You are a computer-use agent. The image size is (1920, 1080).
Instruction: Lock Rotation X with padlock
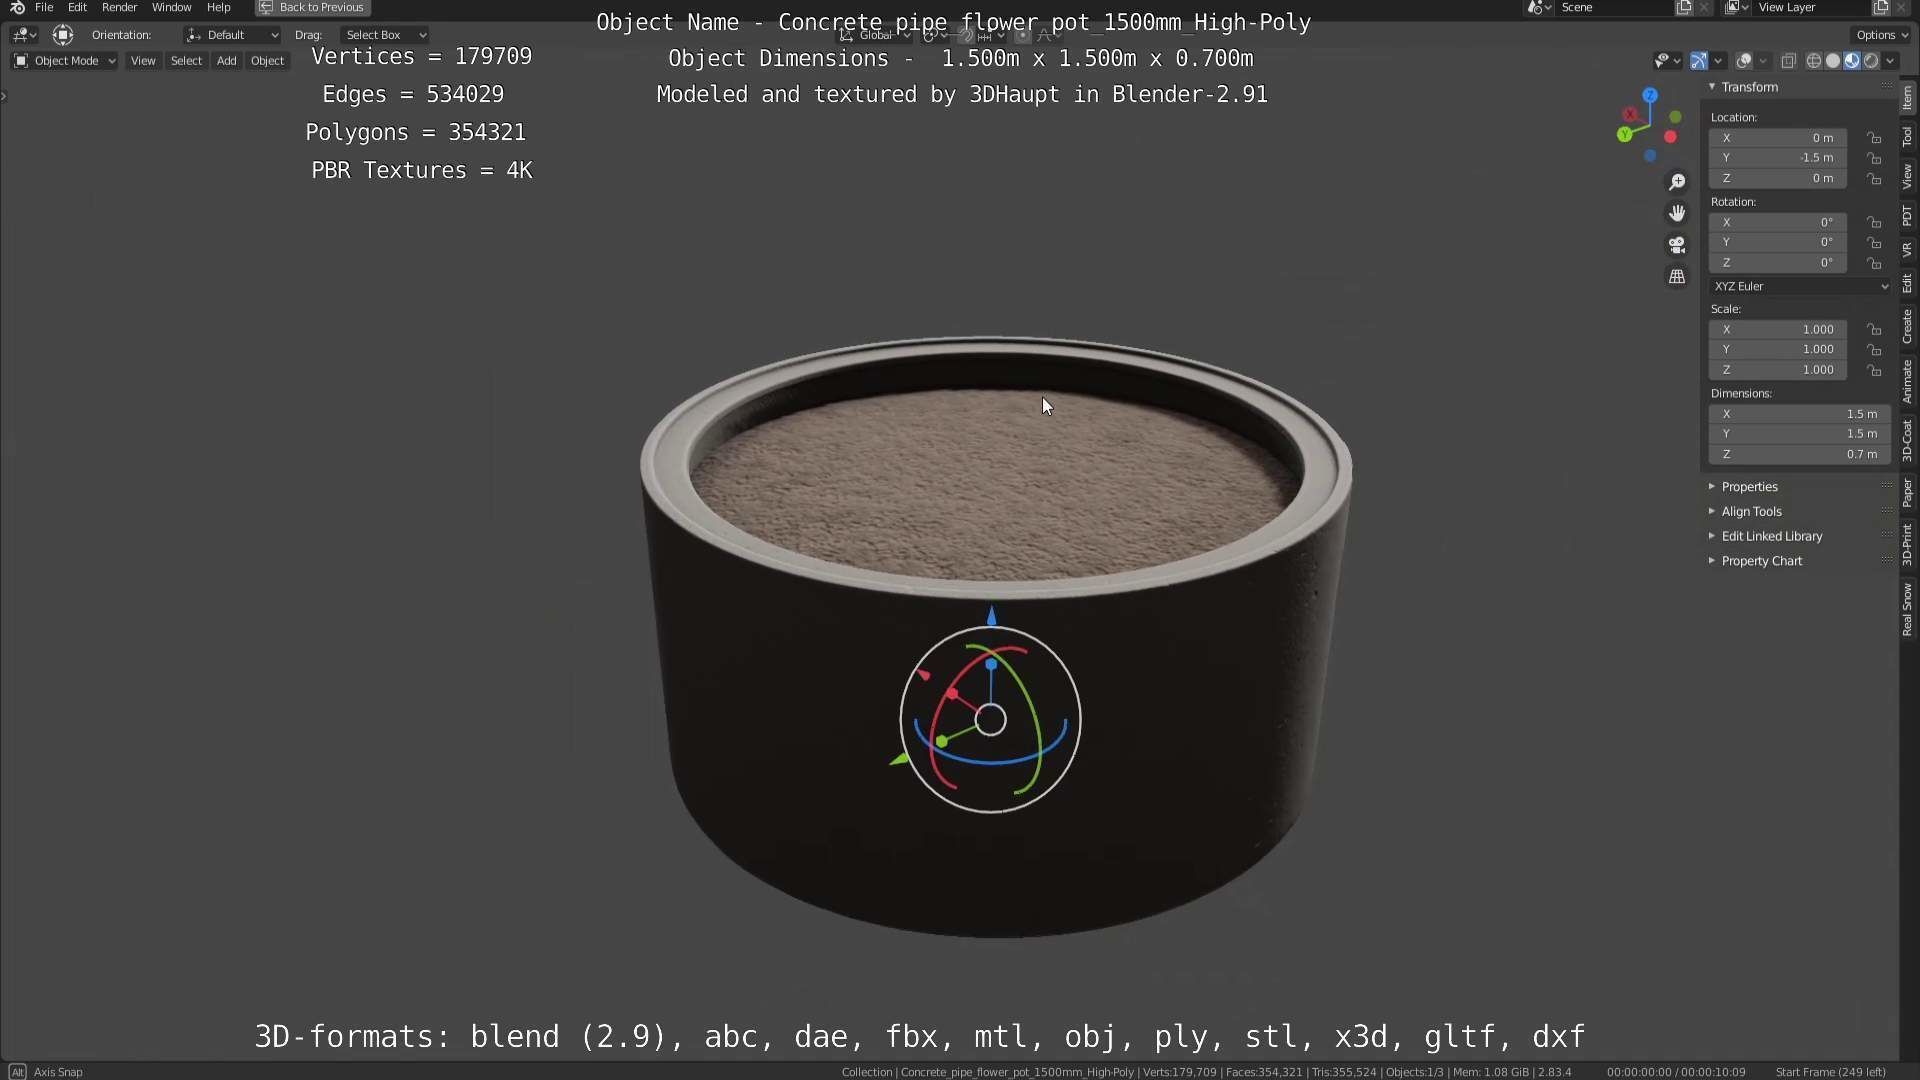[1875, 222]
